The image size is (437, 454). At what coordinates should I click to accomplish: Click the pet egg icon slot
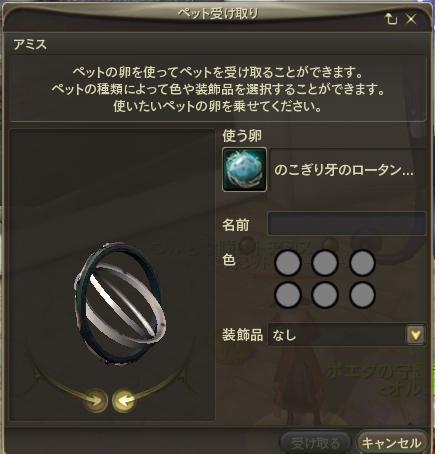pos(244,169)
